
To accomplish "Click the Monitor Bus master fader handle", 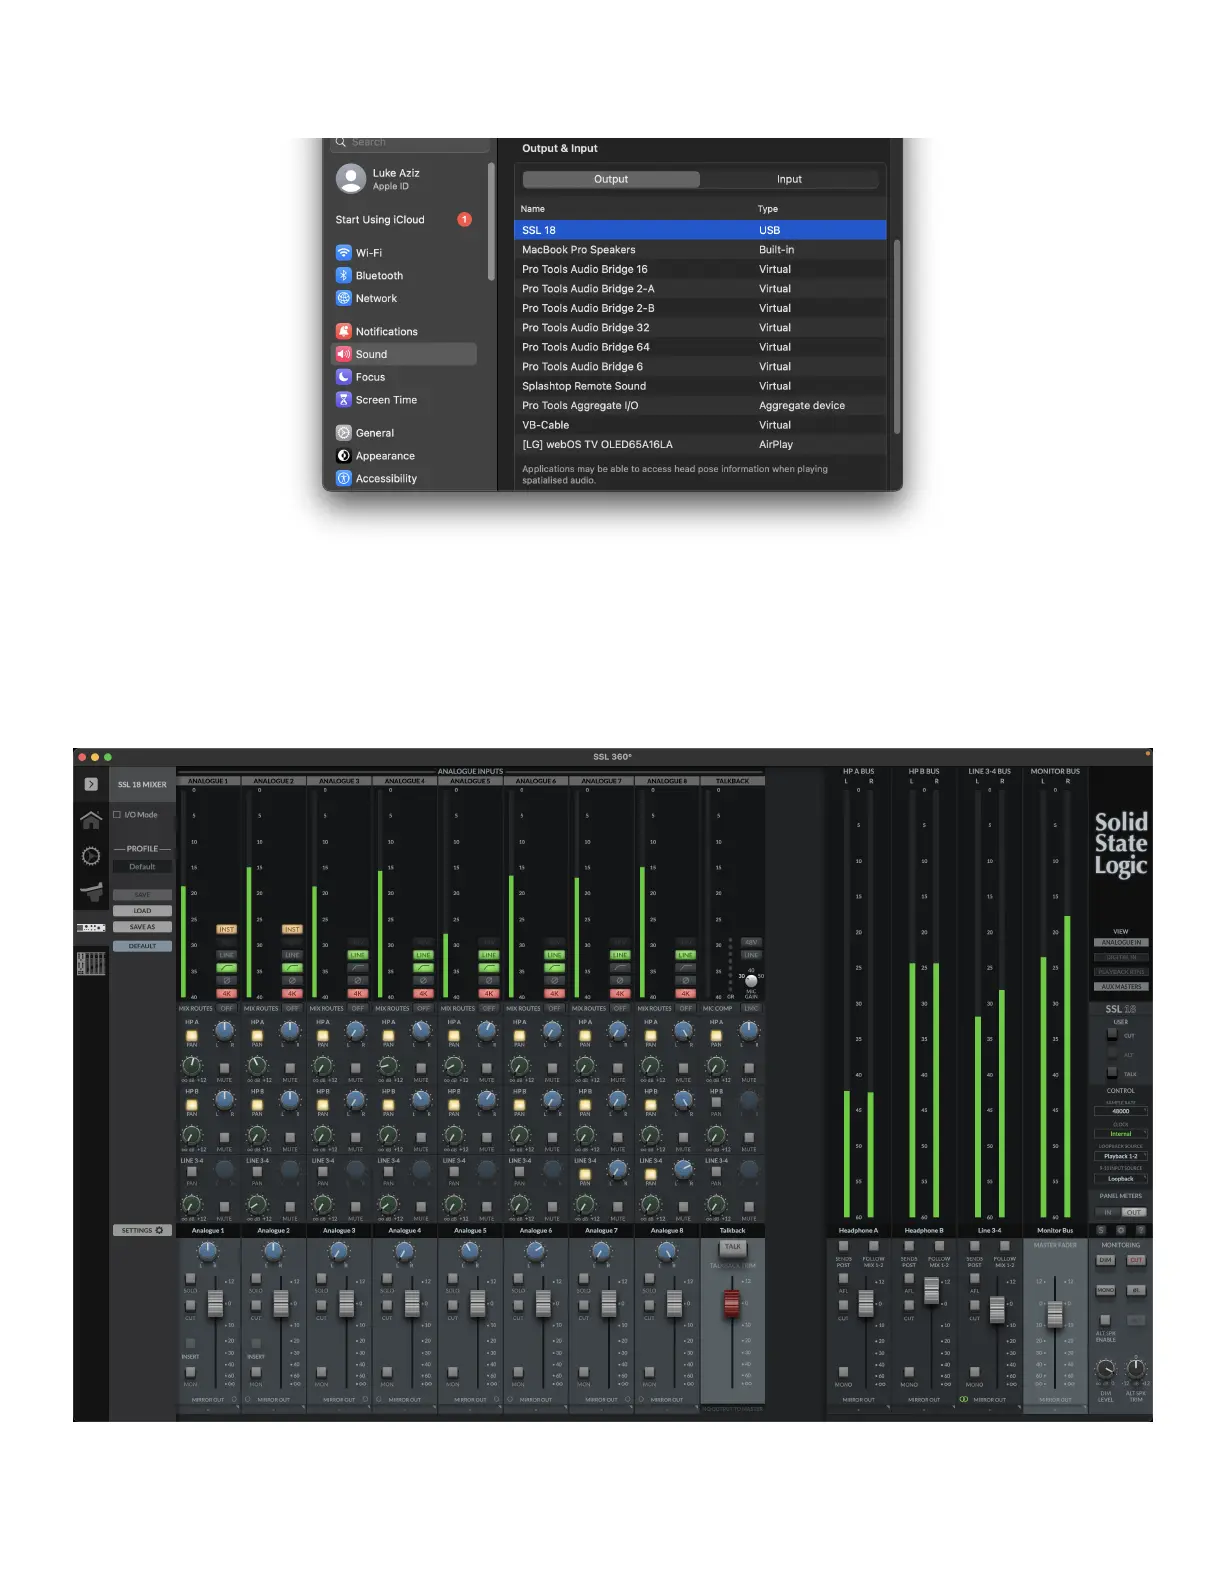I will coord(1055,1313).
